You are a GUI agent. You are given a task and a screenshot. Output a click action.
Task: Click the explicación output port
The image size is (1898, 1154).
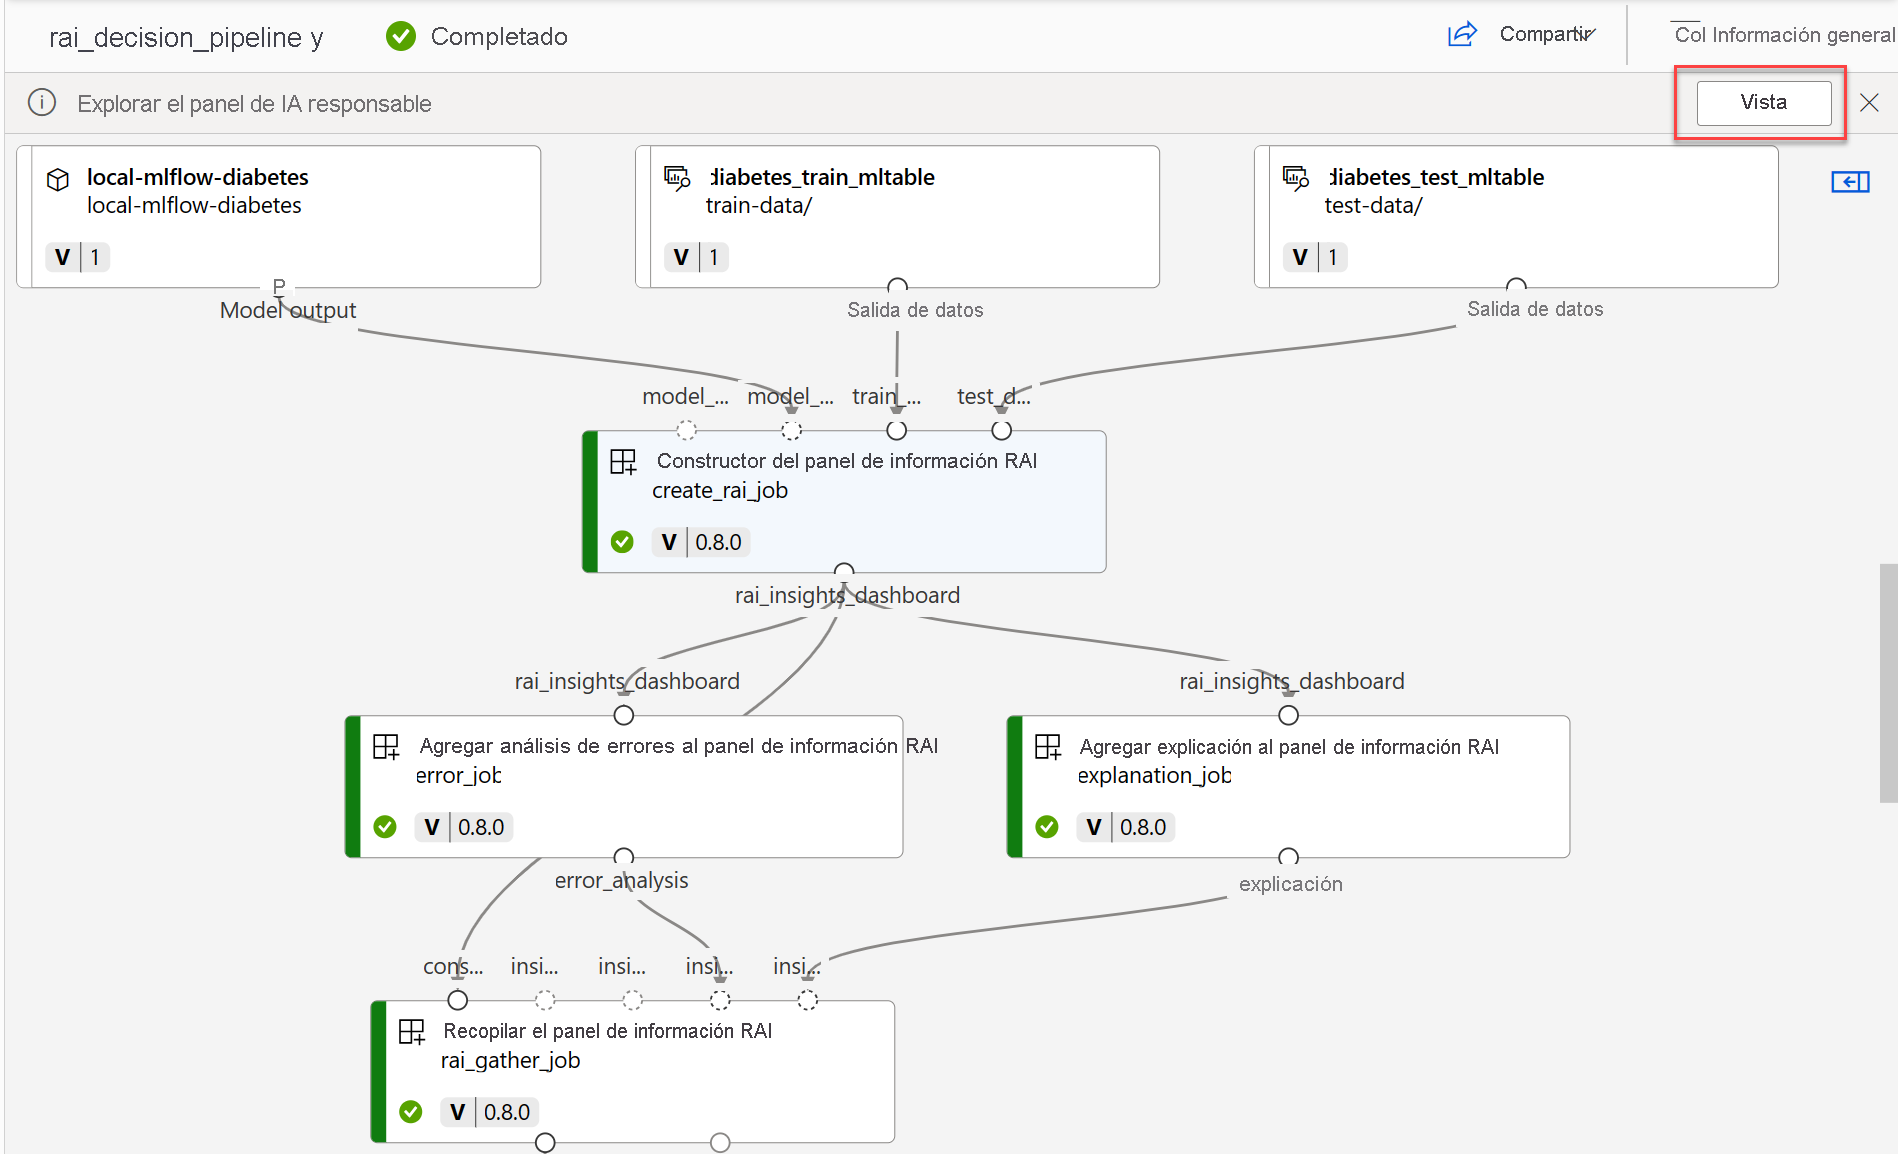[x=1289, y=856]
